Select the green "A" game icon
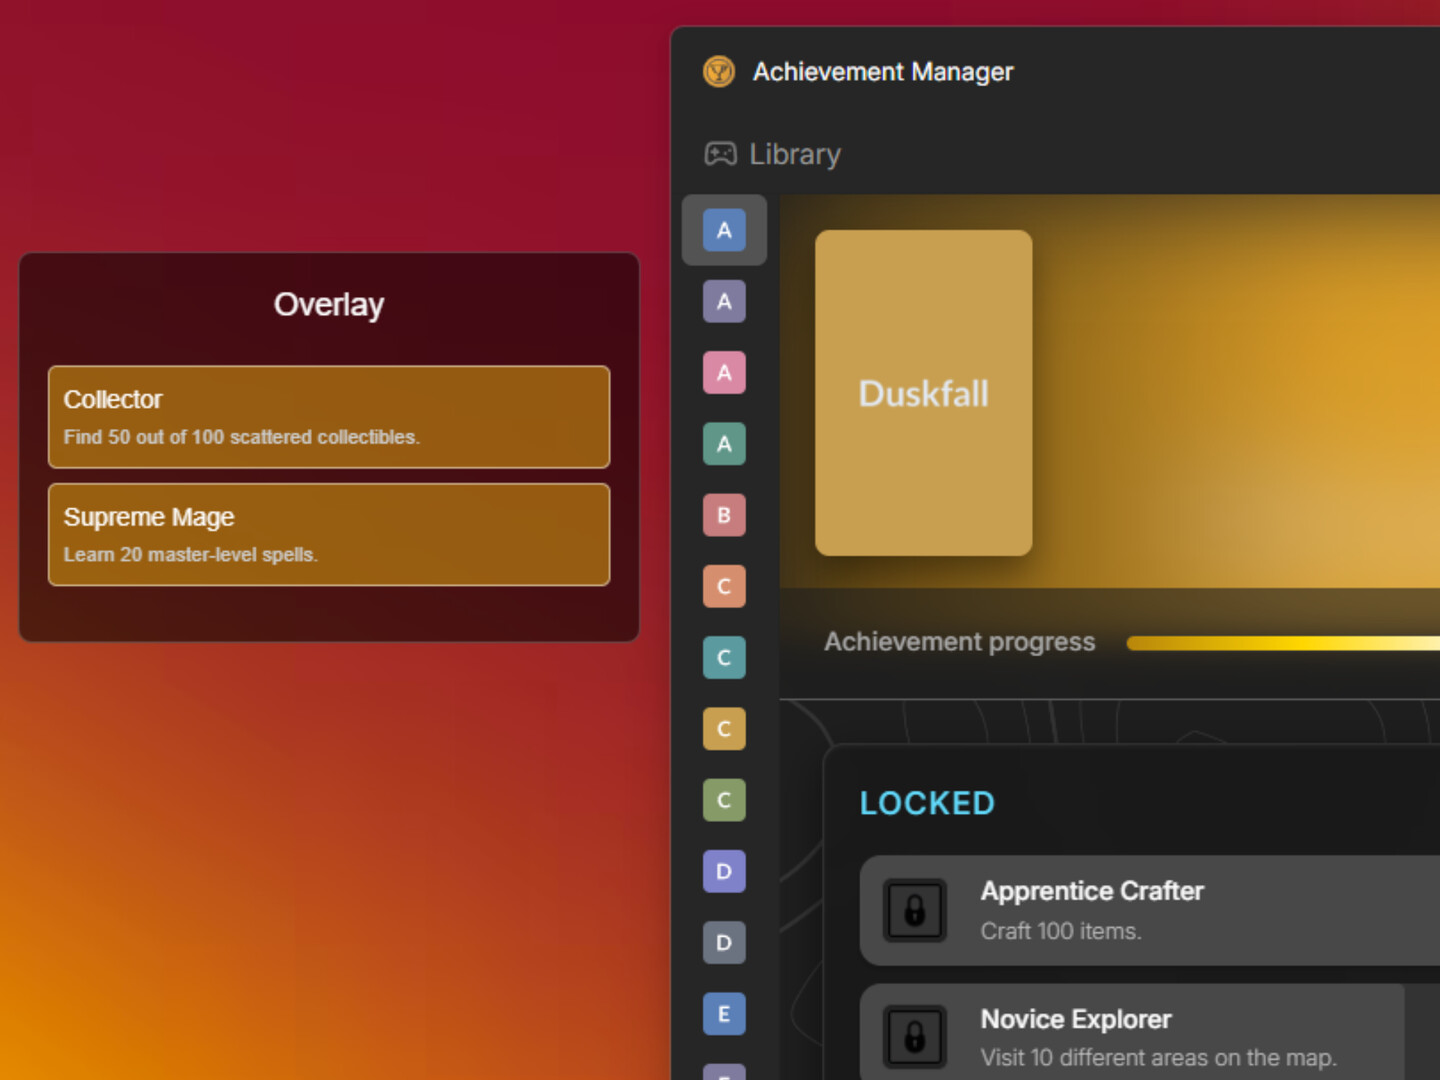The width and height of the screenshot is (1440, 1080). pos(723,443)
